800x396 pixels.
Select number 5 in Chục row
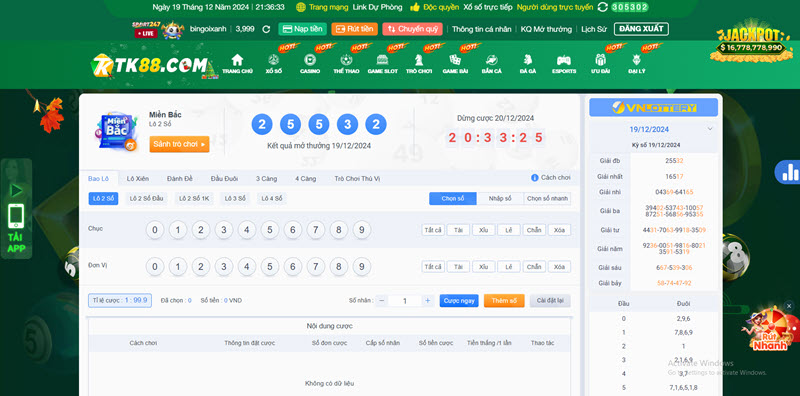pos(270,230)
